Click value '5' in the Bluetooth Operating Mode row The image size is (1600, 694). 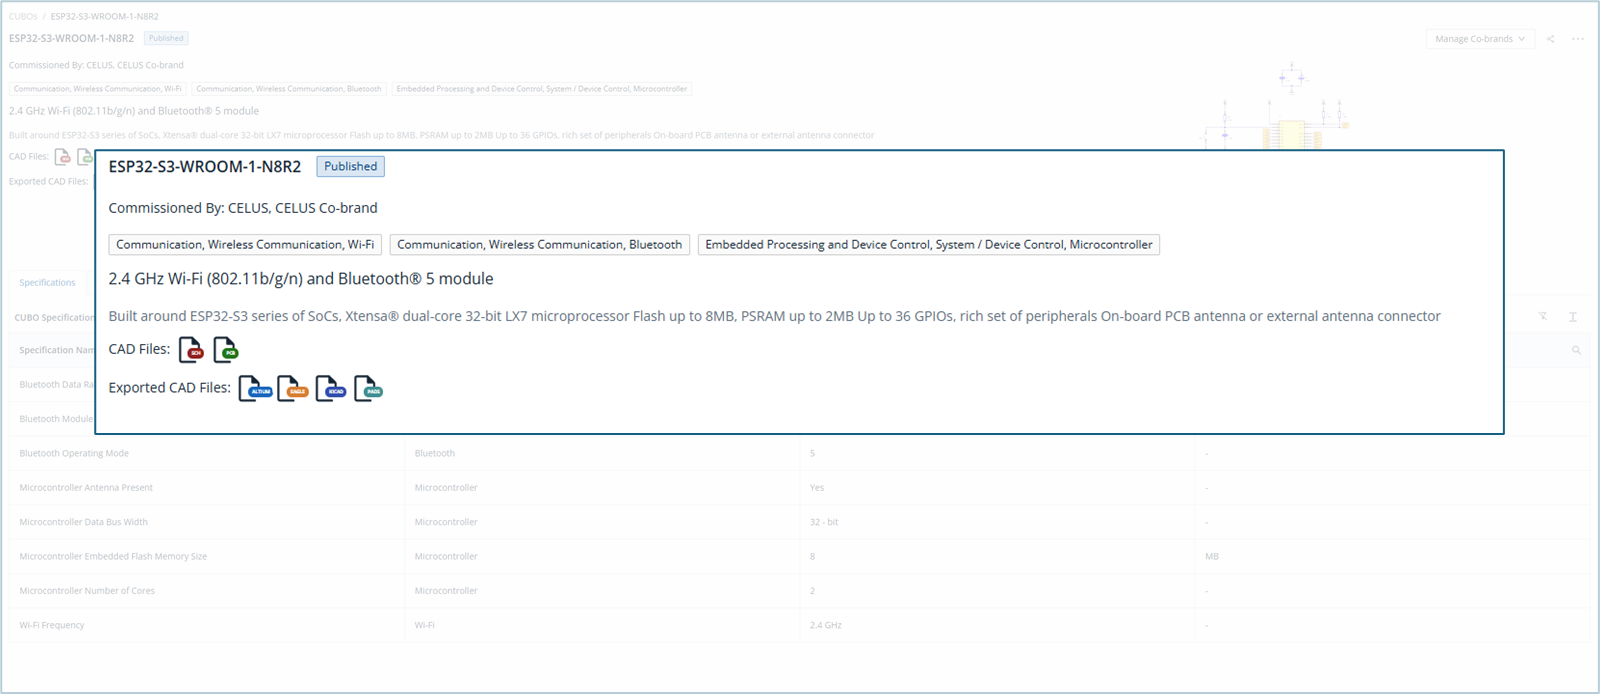[812, 454]
